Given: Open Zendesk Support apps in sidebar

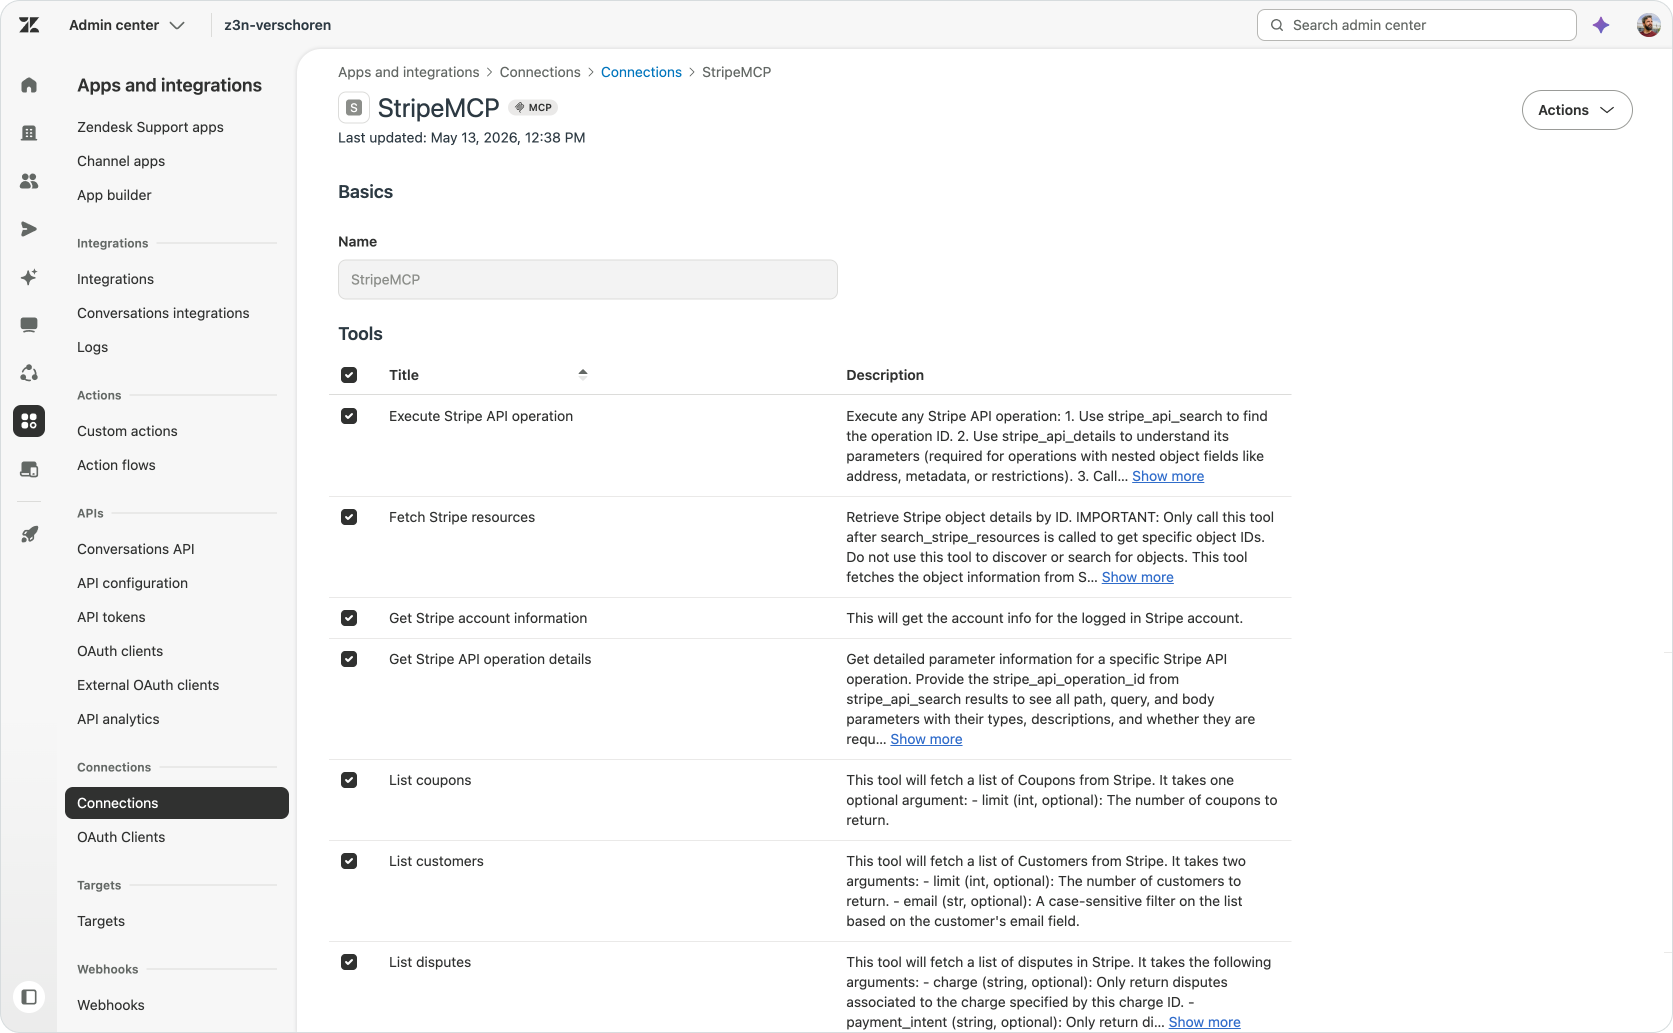Looking at the screenshot, I should (x=150, y=127).
